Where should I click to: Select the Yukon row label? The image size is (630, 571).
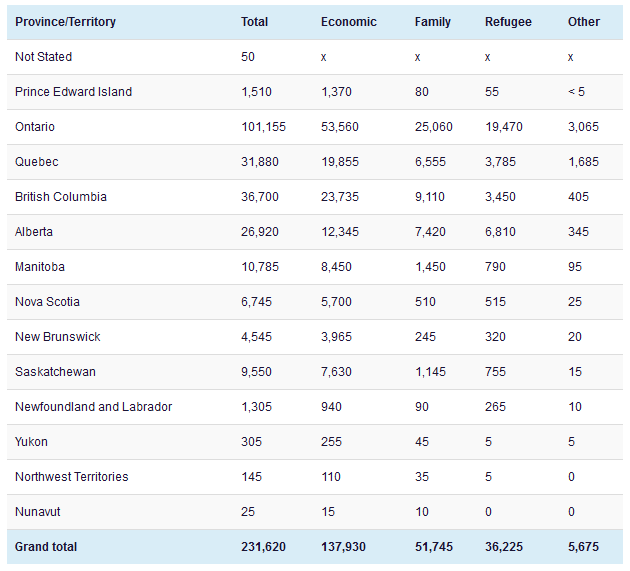coord(31,442)
